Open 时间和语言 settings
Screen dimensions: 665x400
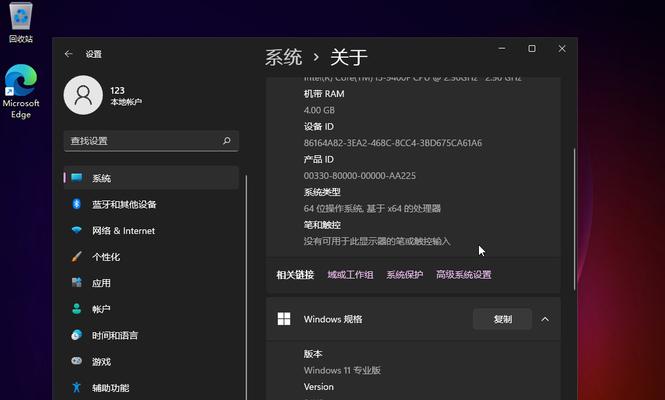click(x=151, y=336)
